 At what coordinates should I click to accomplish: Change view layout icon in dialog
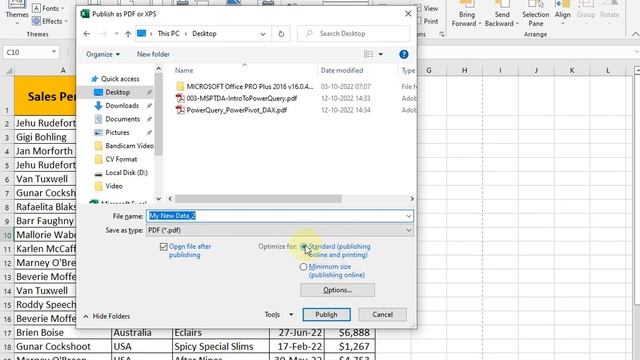point(368,54)
